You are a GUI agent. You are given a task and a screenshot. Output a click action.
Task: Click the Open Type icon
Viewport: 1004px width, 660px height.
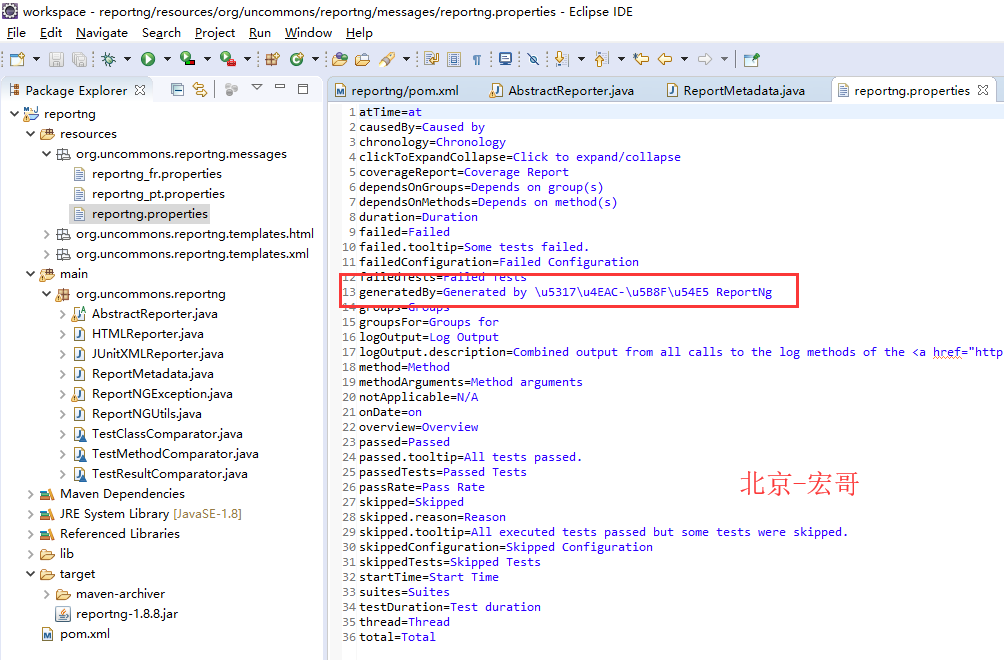(340, 60)
